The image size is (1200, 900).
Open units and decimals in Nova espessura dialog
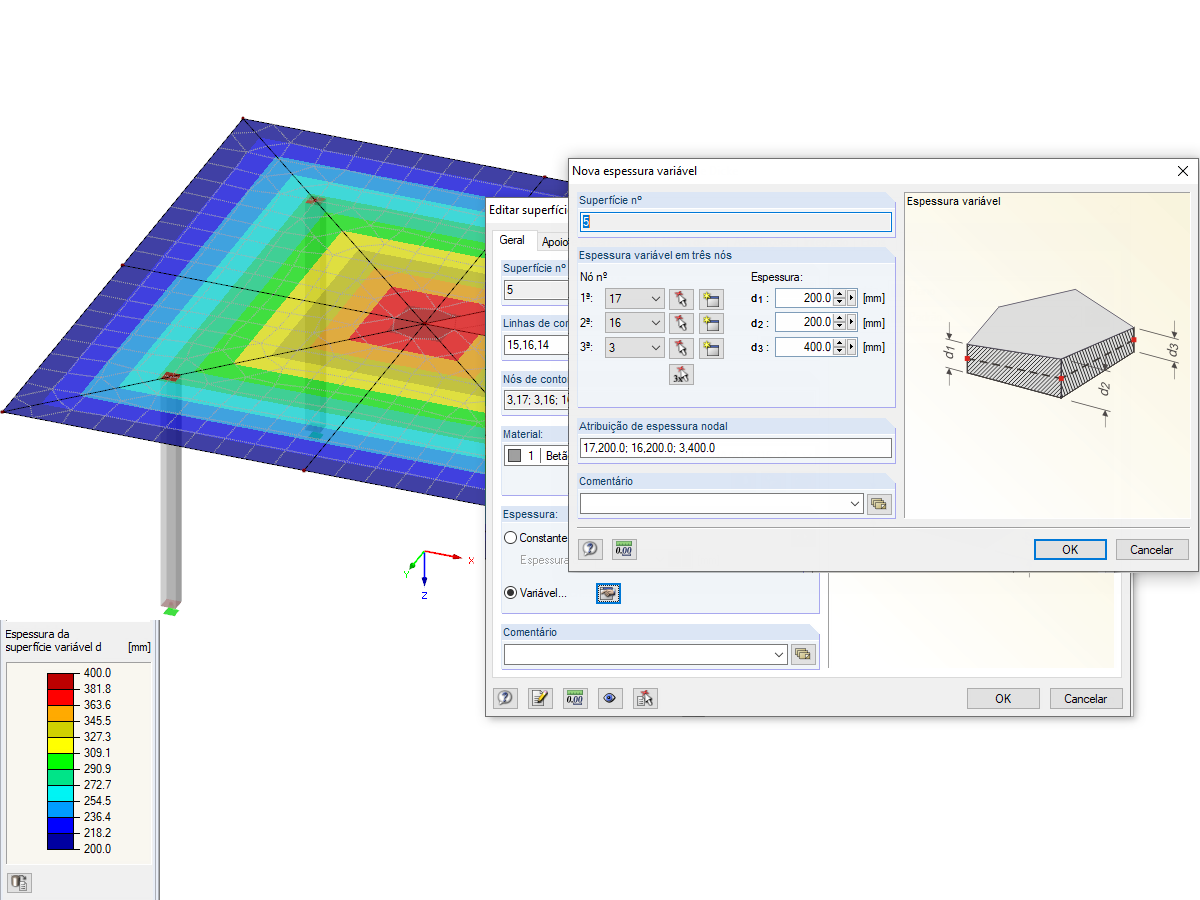624,549
